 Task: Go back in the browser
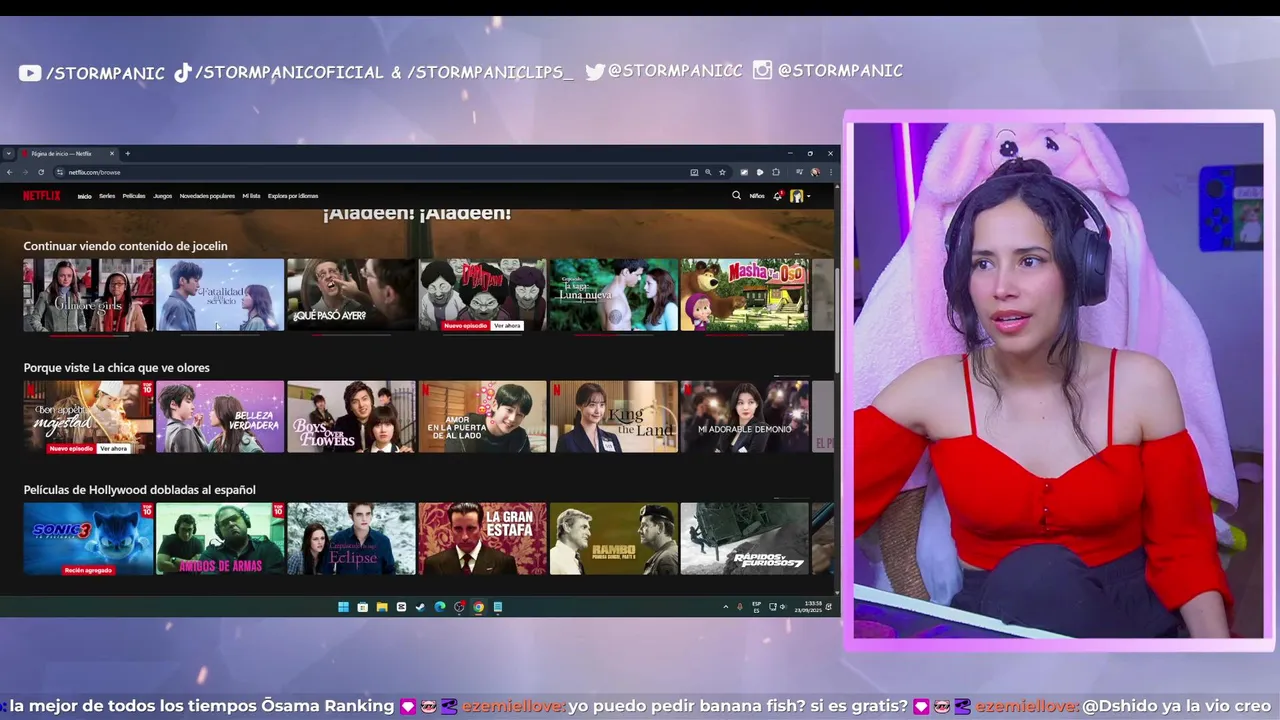(10, 172)
